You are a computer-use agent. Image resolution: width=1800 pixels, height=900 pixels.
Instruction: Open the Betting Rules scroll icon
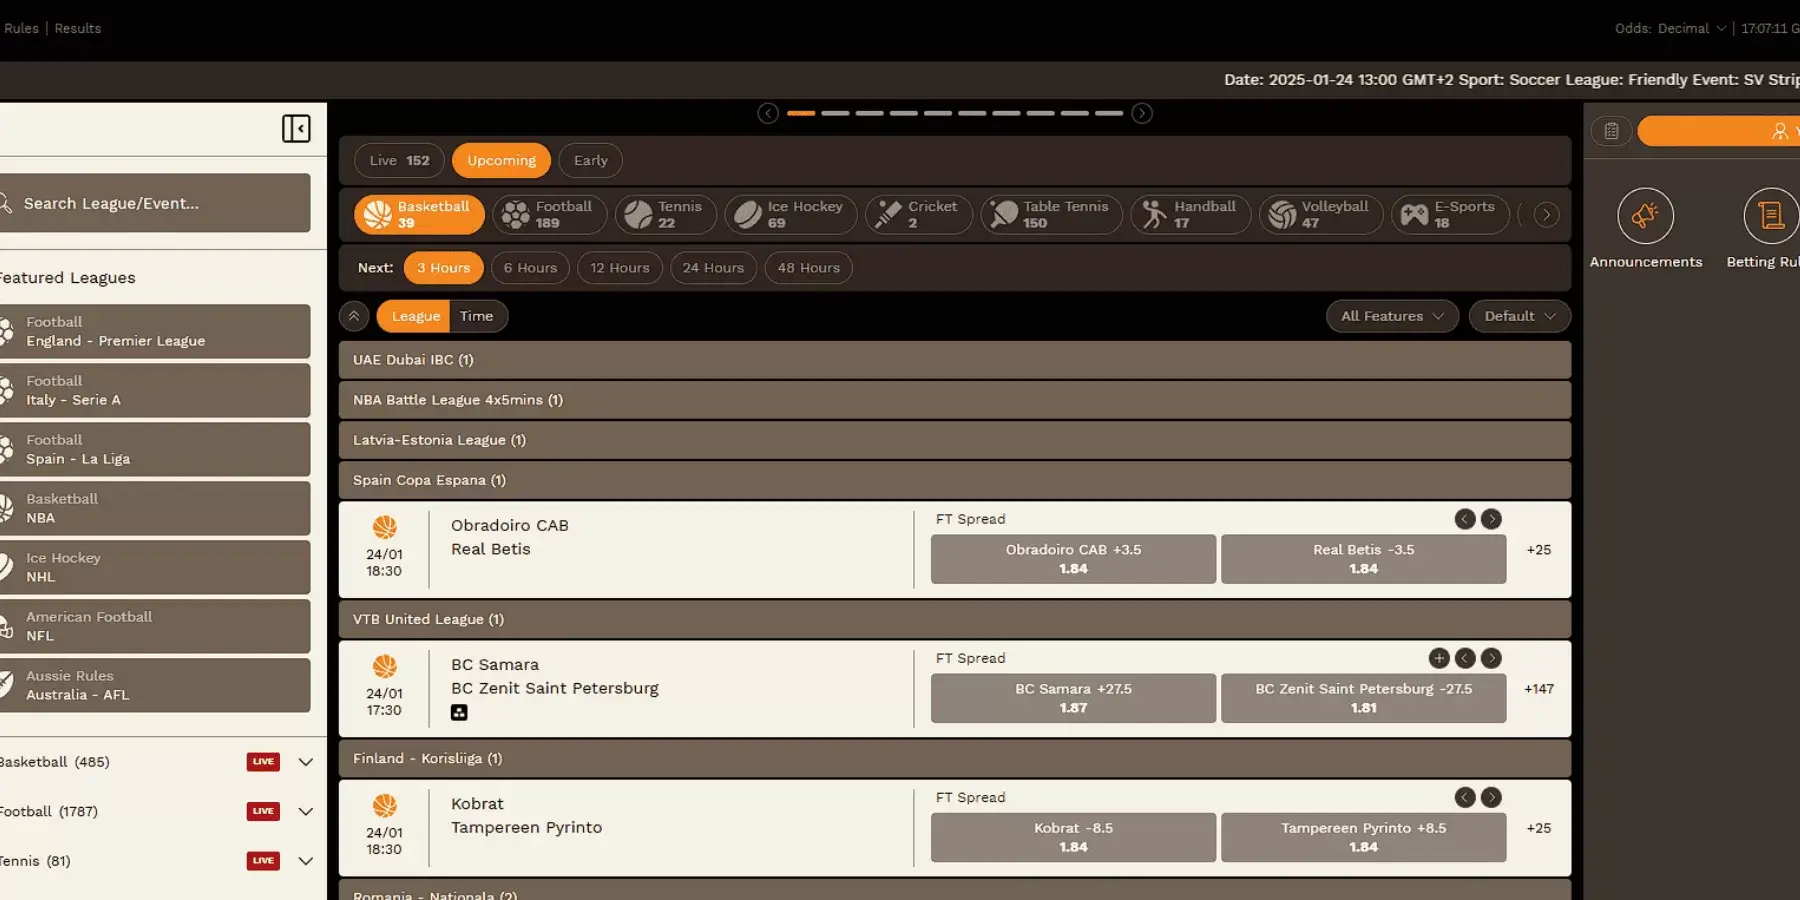[x=1771, y=216]
